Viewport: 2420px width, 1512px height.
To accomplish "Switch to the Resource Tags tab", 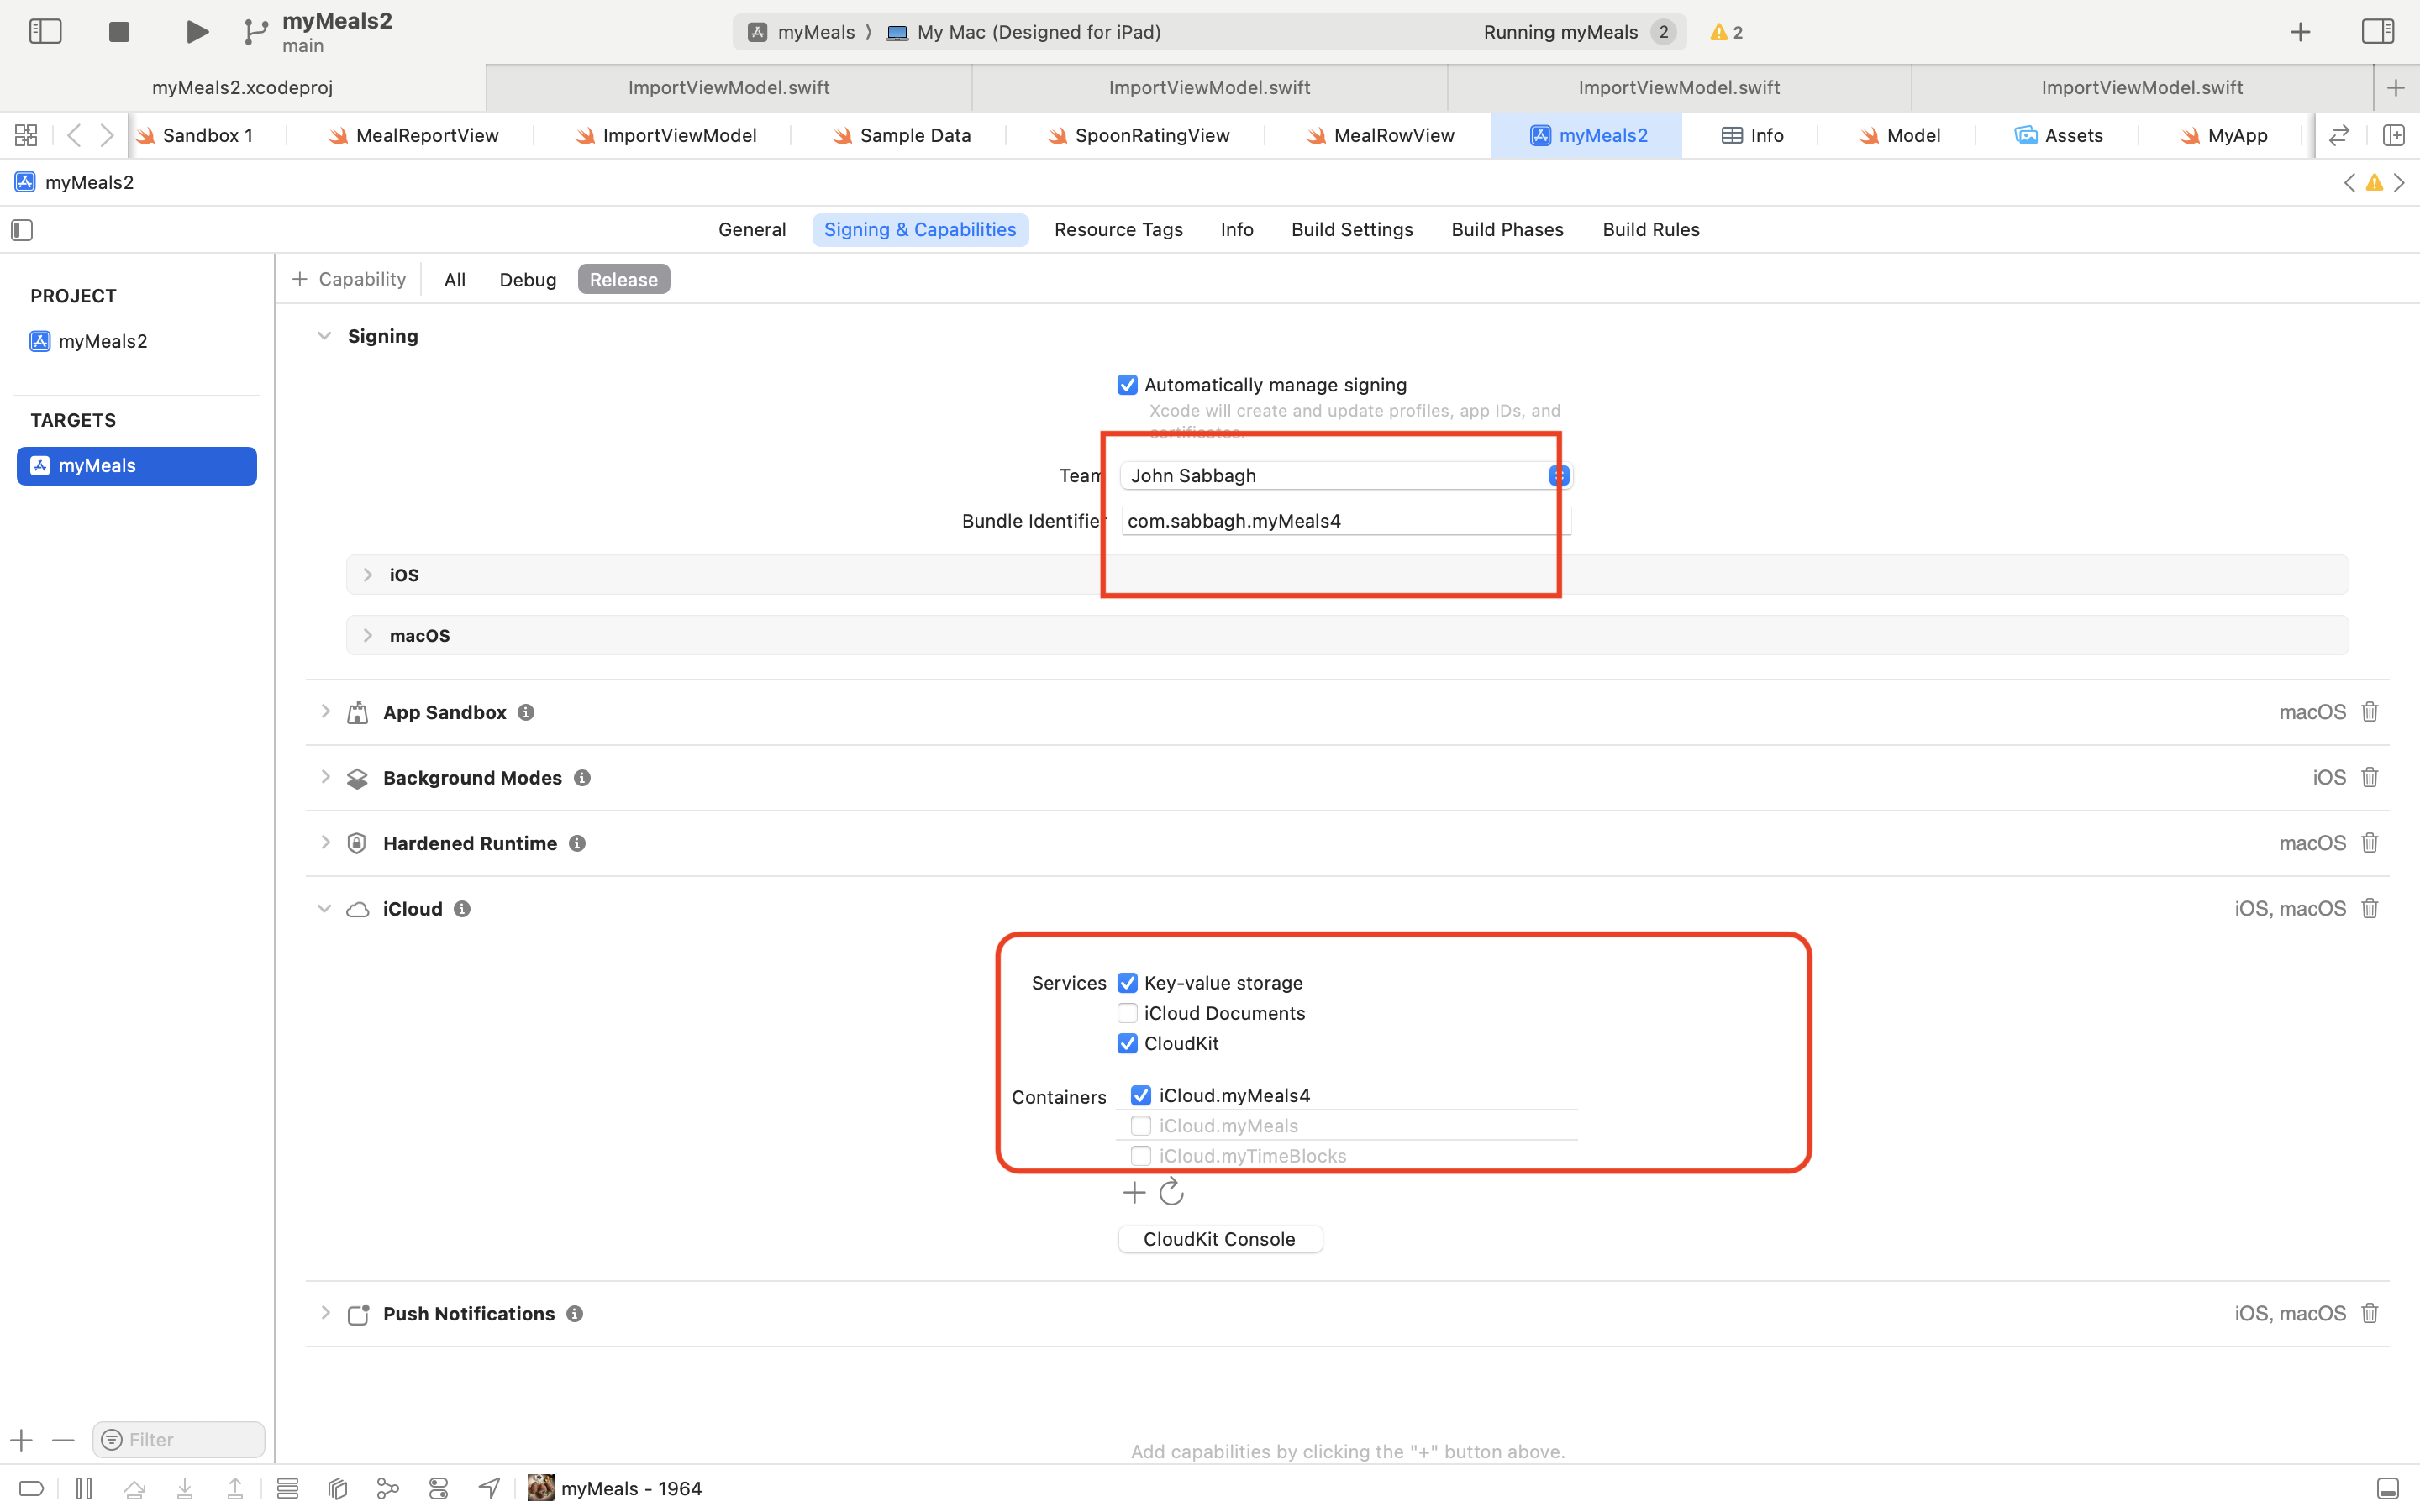I will pos(1118,230).
